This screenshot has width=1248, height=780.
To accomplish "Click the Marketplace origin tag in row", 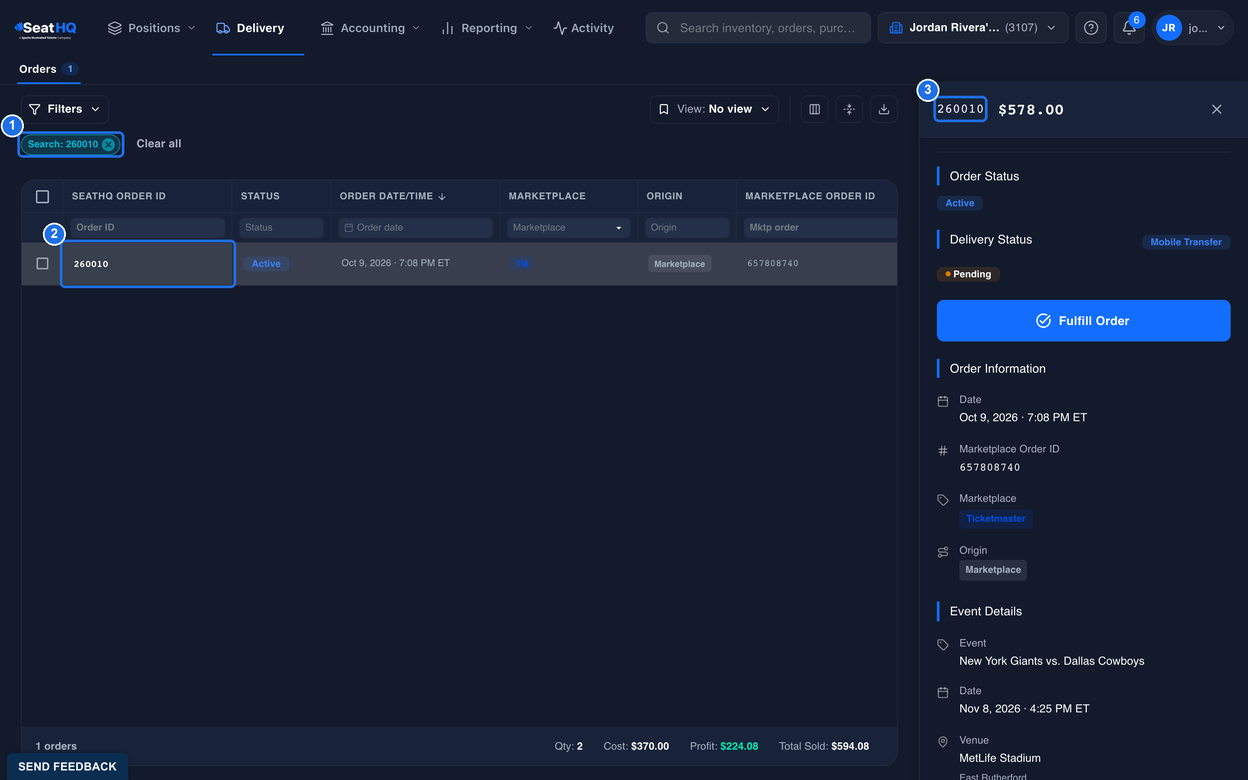I will (680, 264).
